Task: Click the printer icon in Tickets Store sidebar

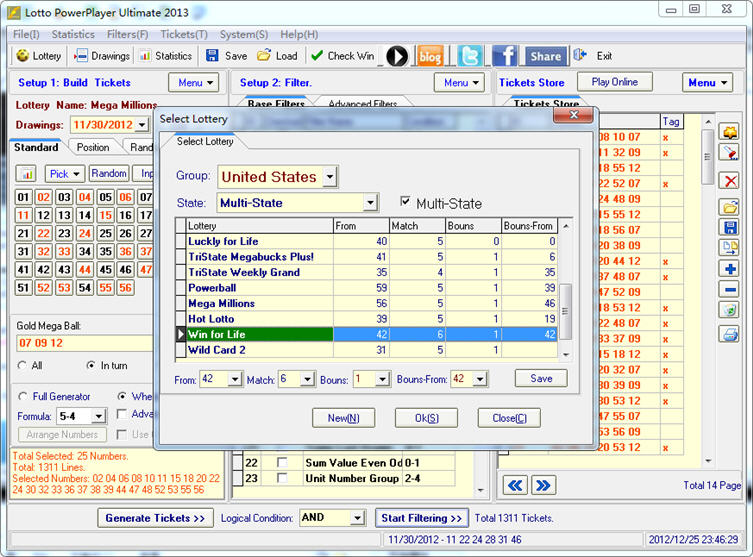Action: (x=730, y=334)
